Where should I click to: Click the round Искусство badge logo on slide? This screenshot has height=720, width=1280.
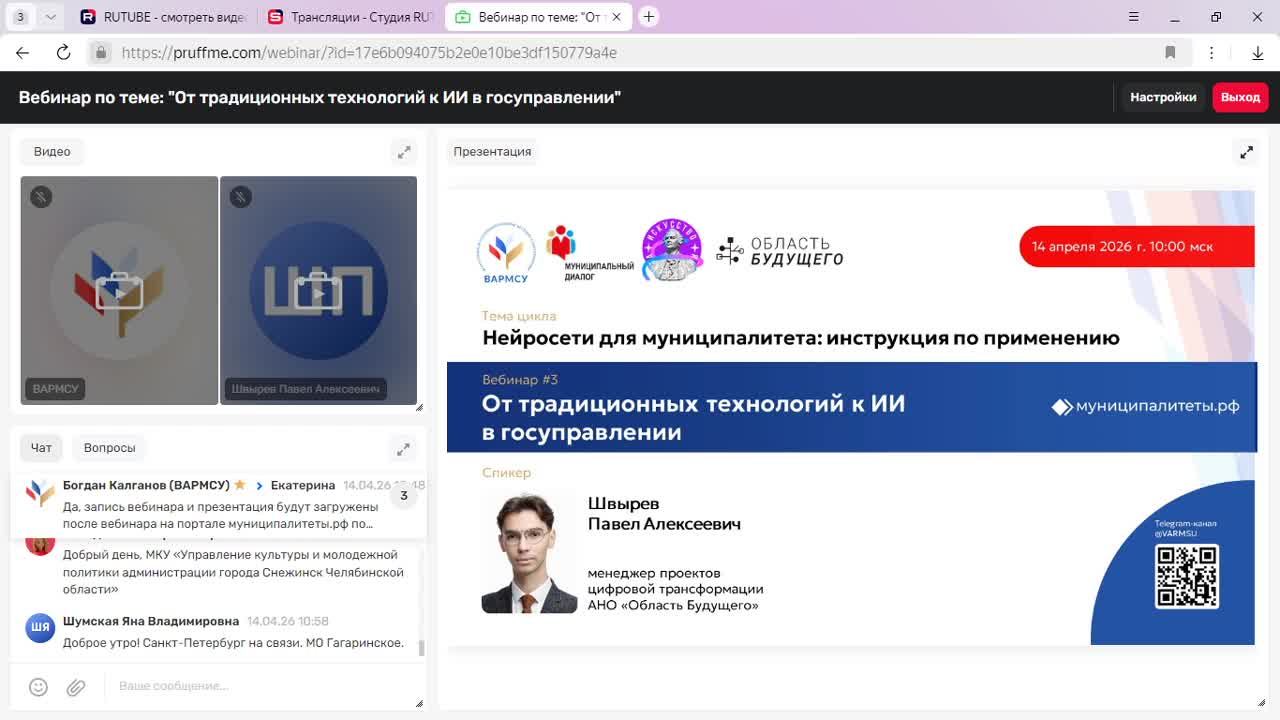(672, 250)
